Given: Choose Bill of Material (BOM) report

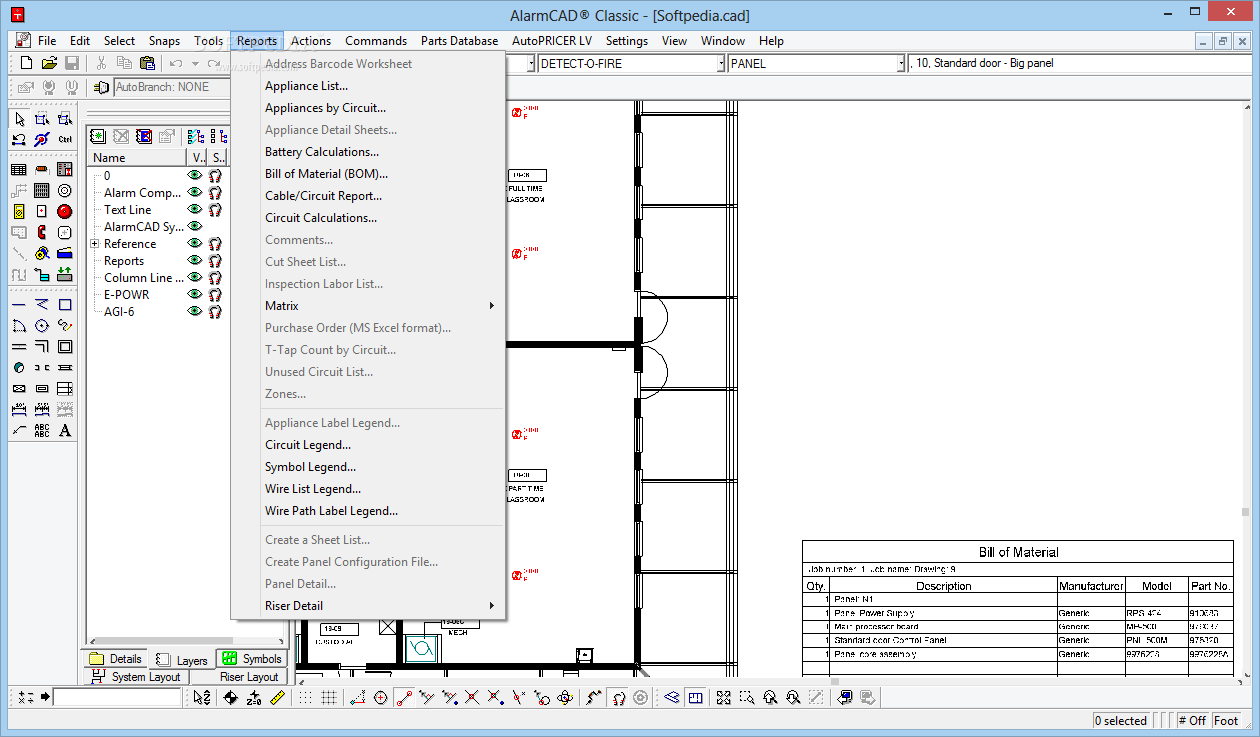Looking at the screenshot, I should pos(327,174).
